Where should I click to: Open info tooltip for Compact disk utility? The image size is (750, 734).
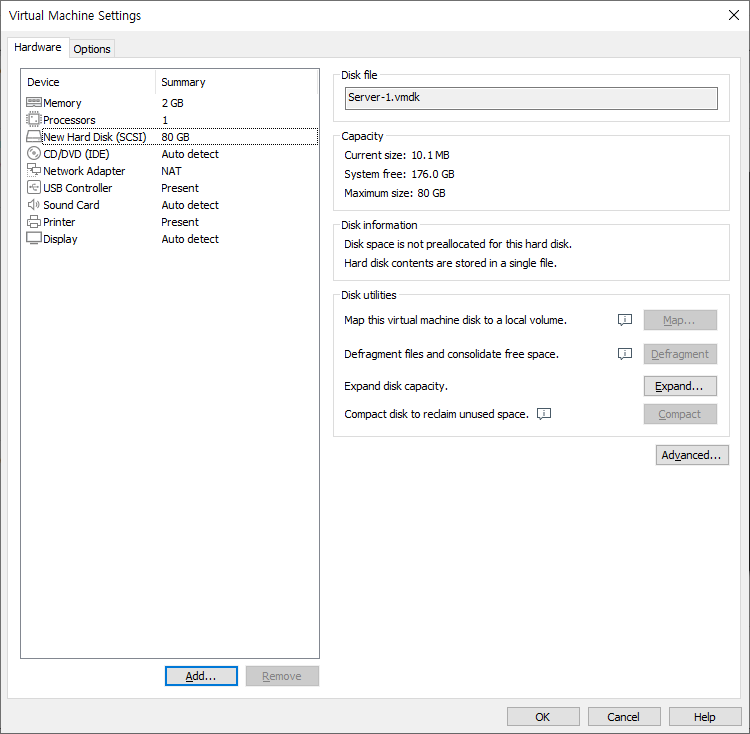[544, 414]
